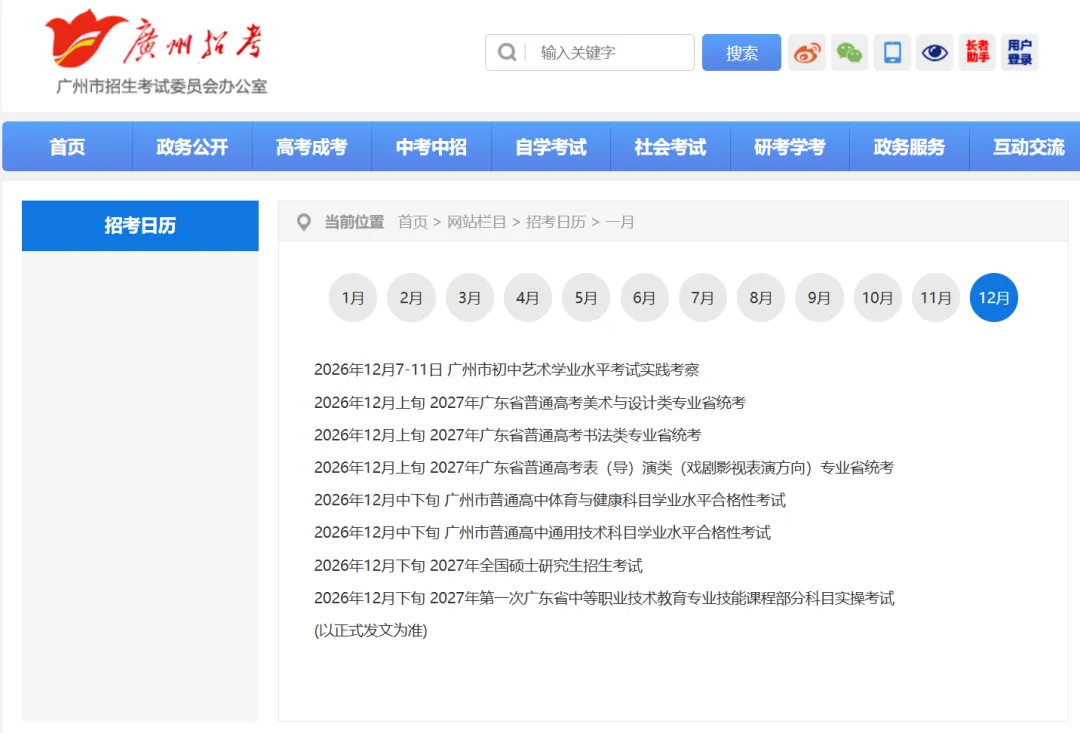Open the 首页 navigation menu item

(68, 147)
